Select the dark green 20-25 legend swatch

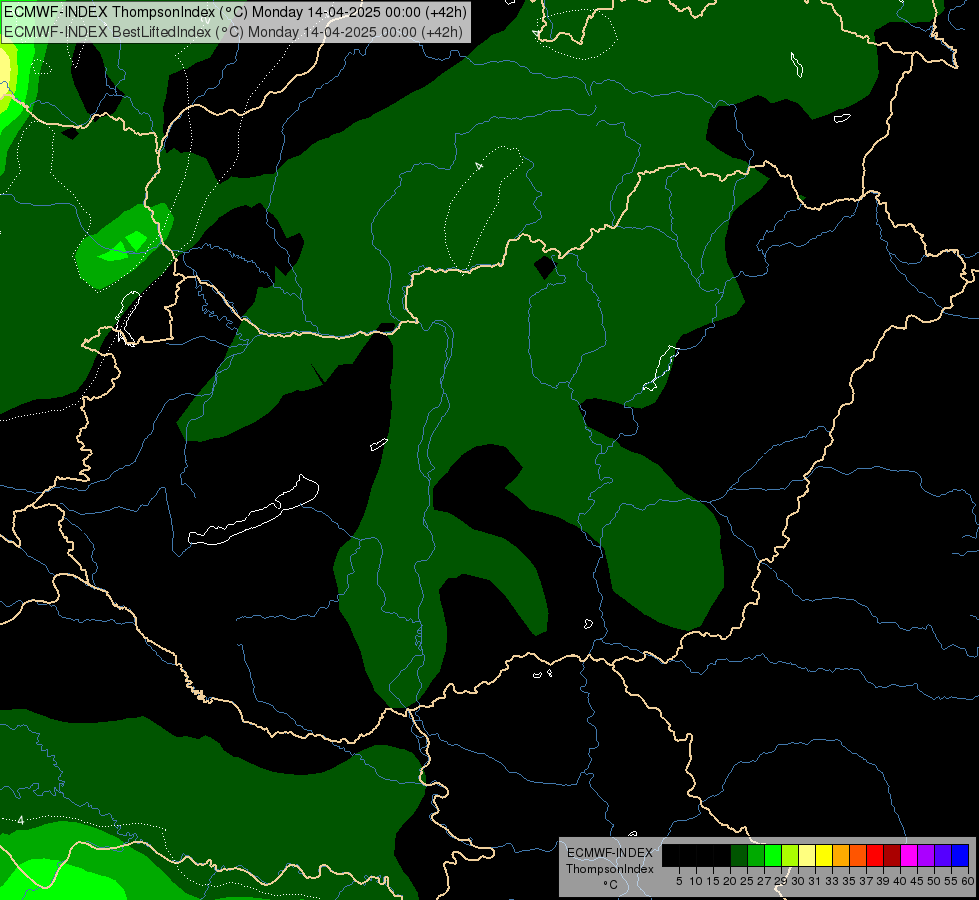pyautogui.click(x=739, y=855)
